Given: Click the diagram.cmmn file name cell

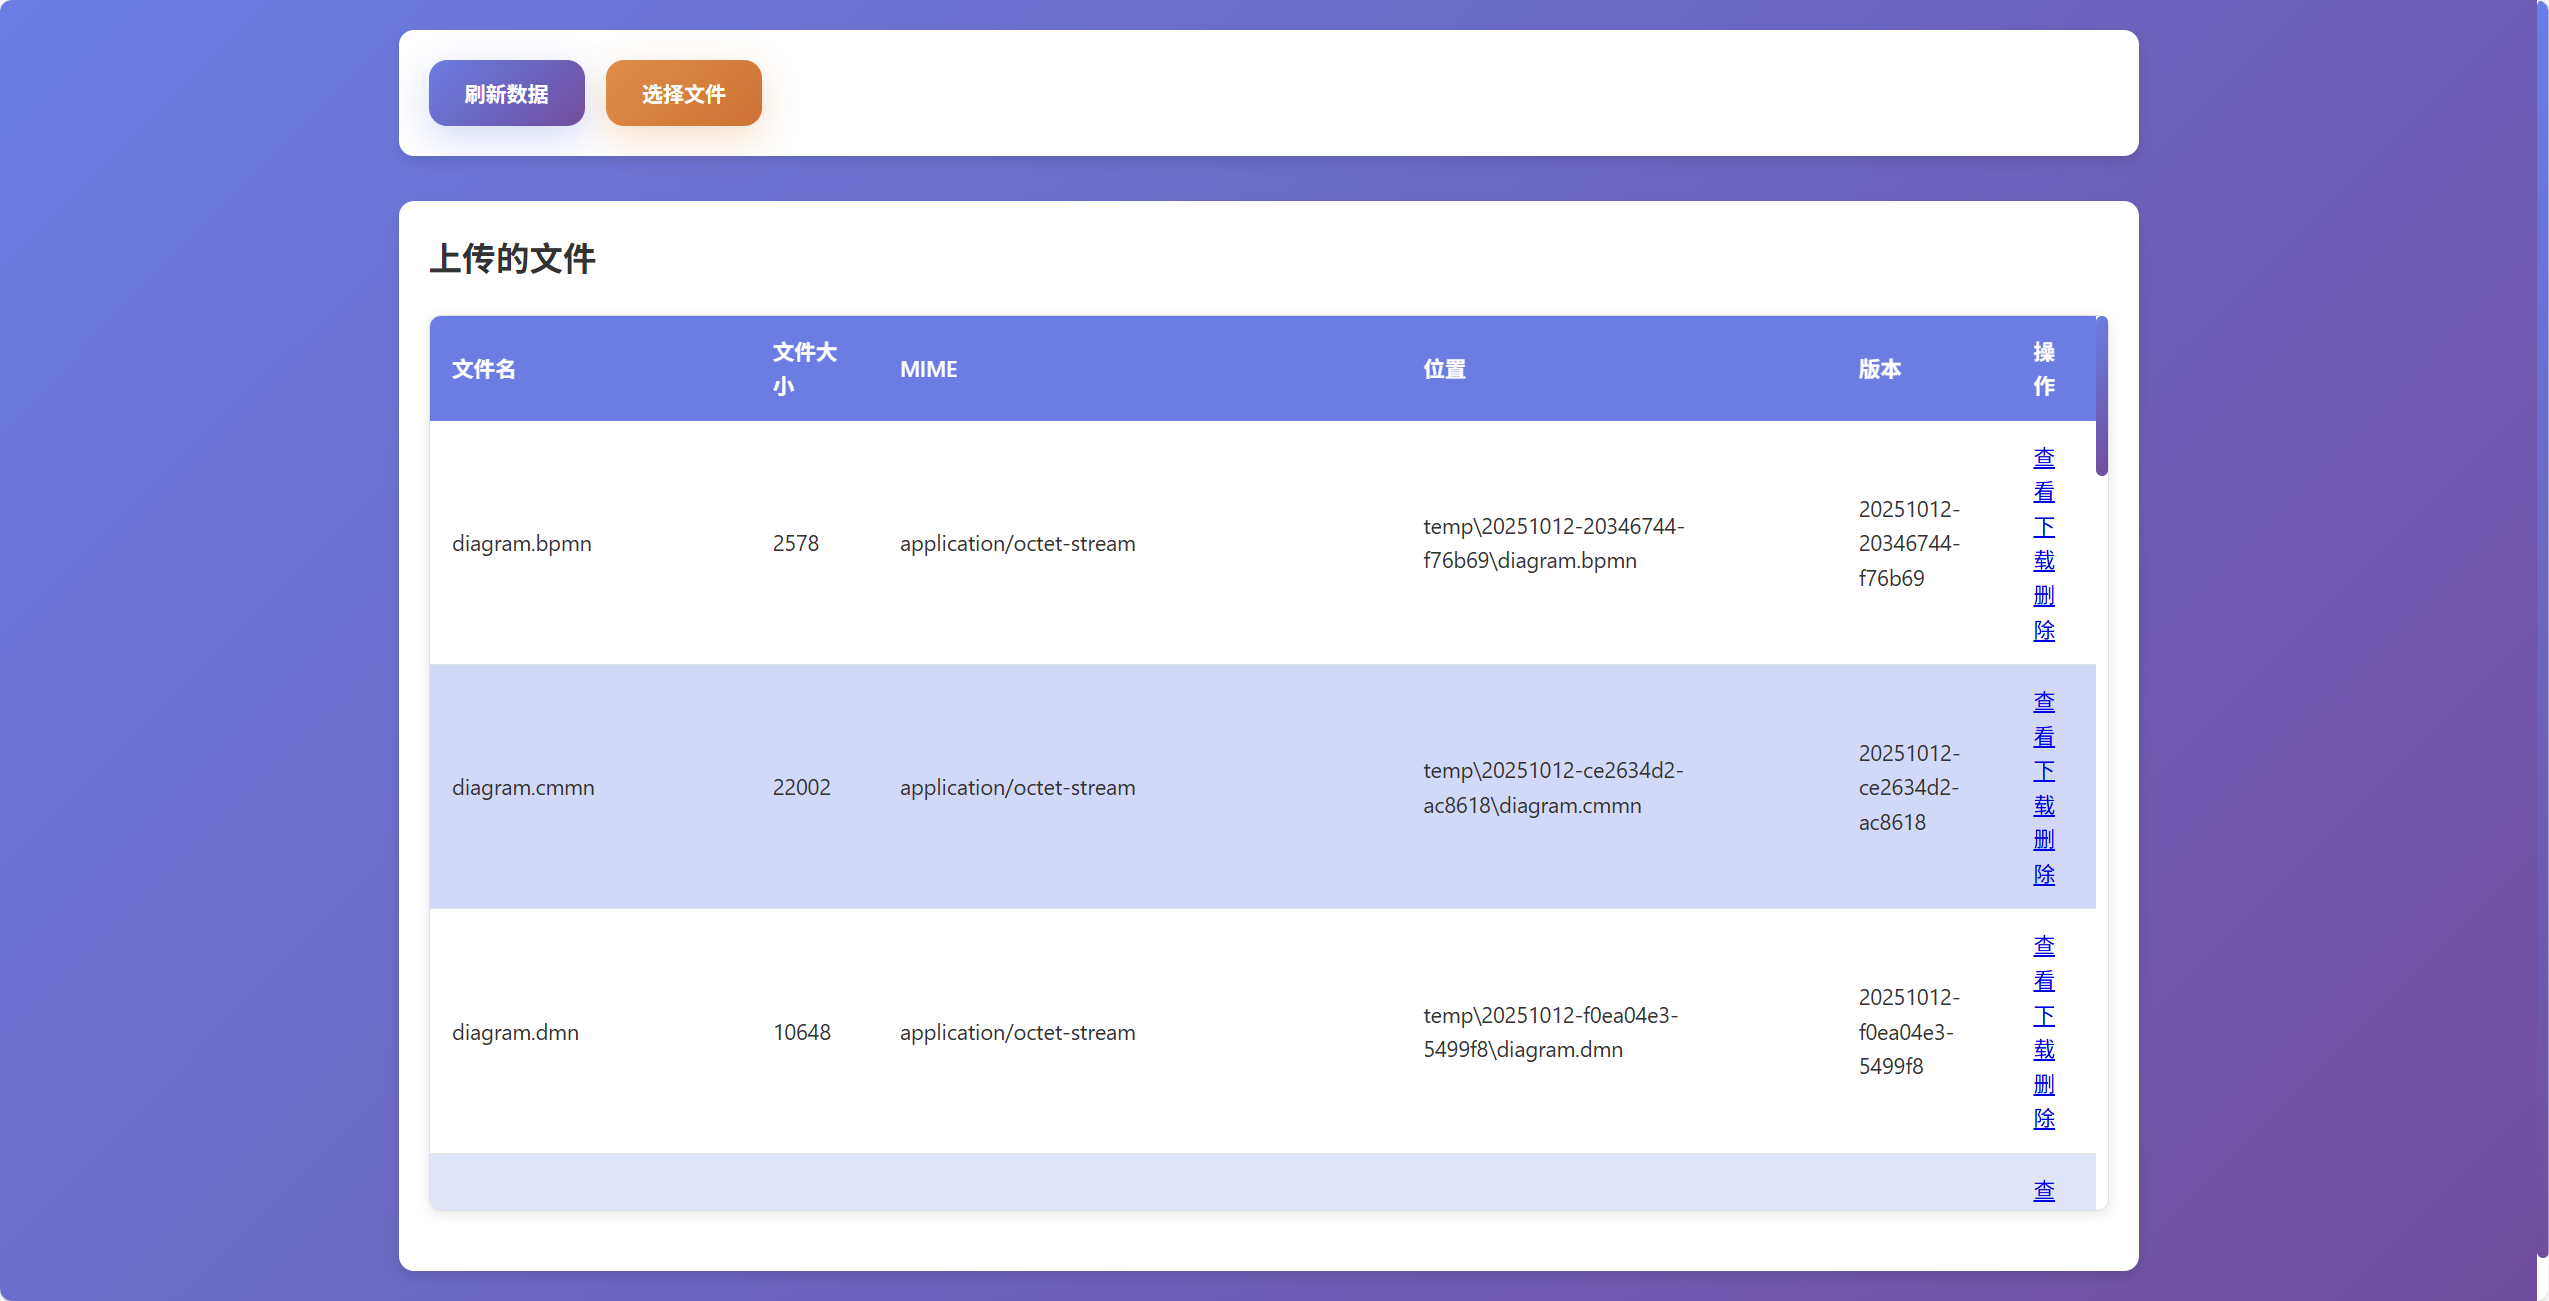Looking at the screenshot, I should point(523,788).
